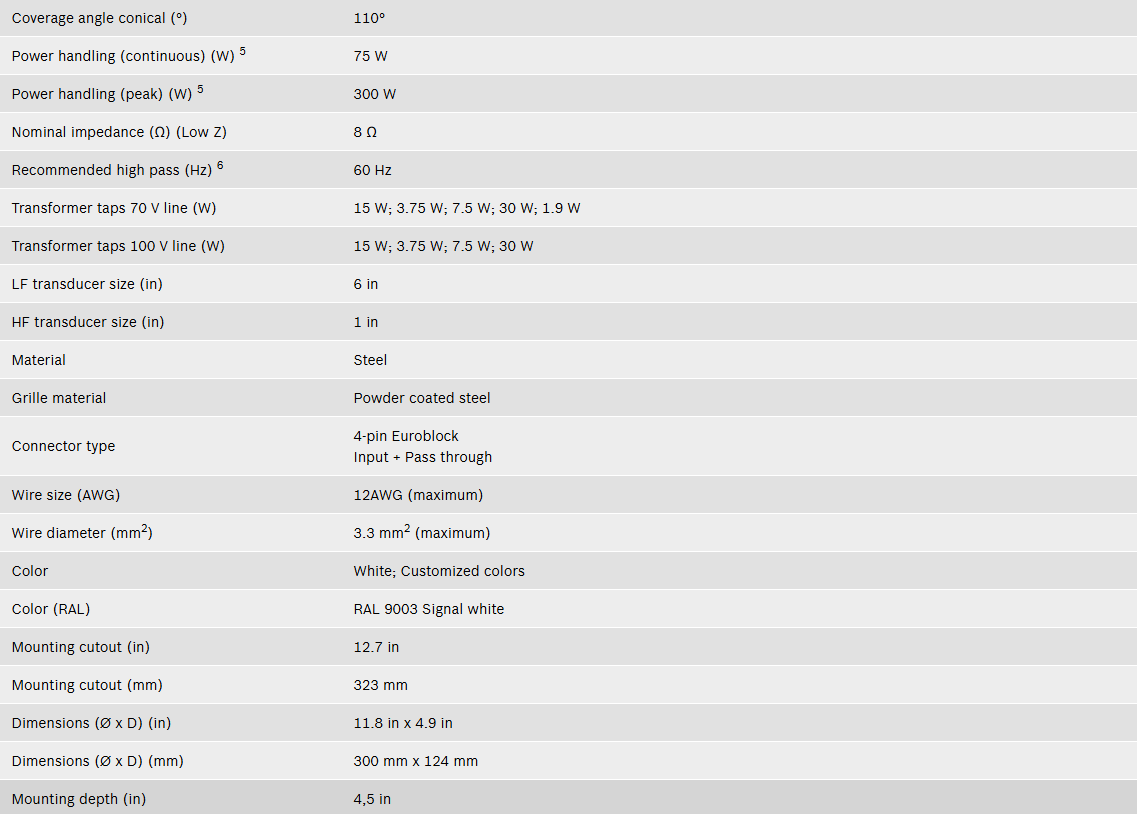Viewport: 1137px width, 814px height.
Task: Click the LF transducer size label
Action: pos(87,284)
